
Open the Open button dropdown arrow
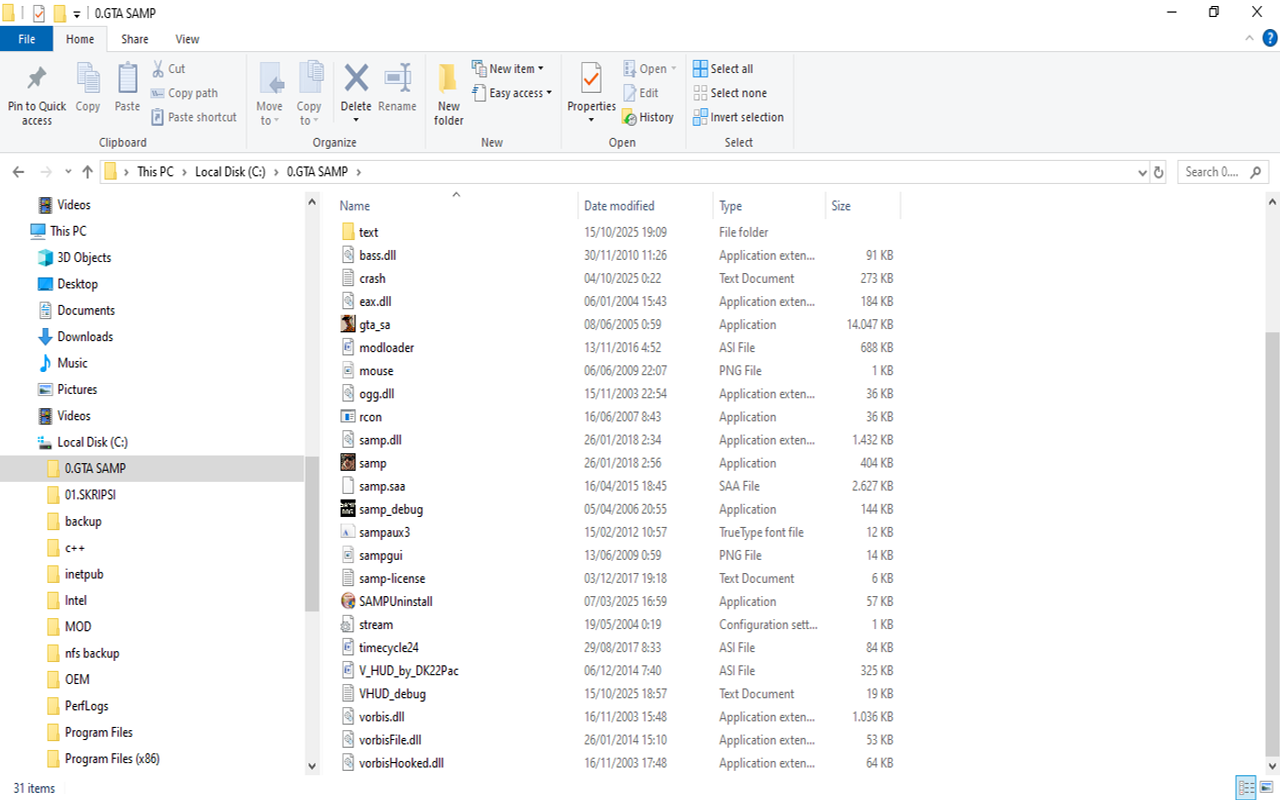pos(673,69)
